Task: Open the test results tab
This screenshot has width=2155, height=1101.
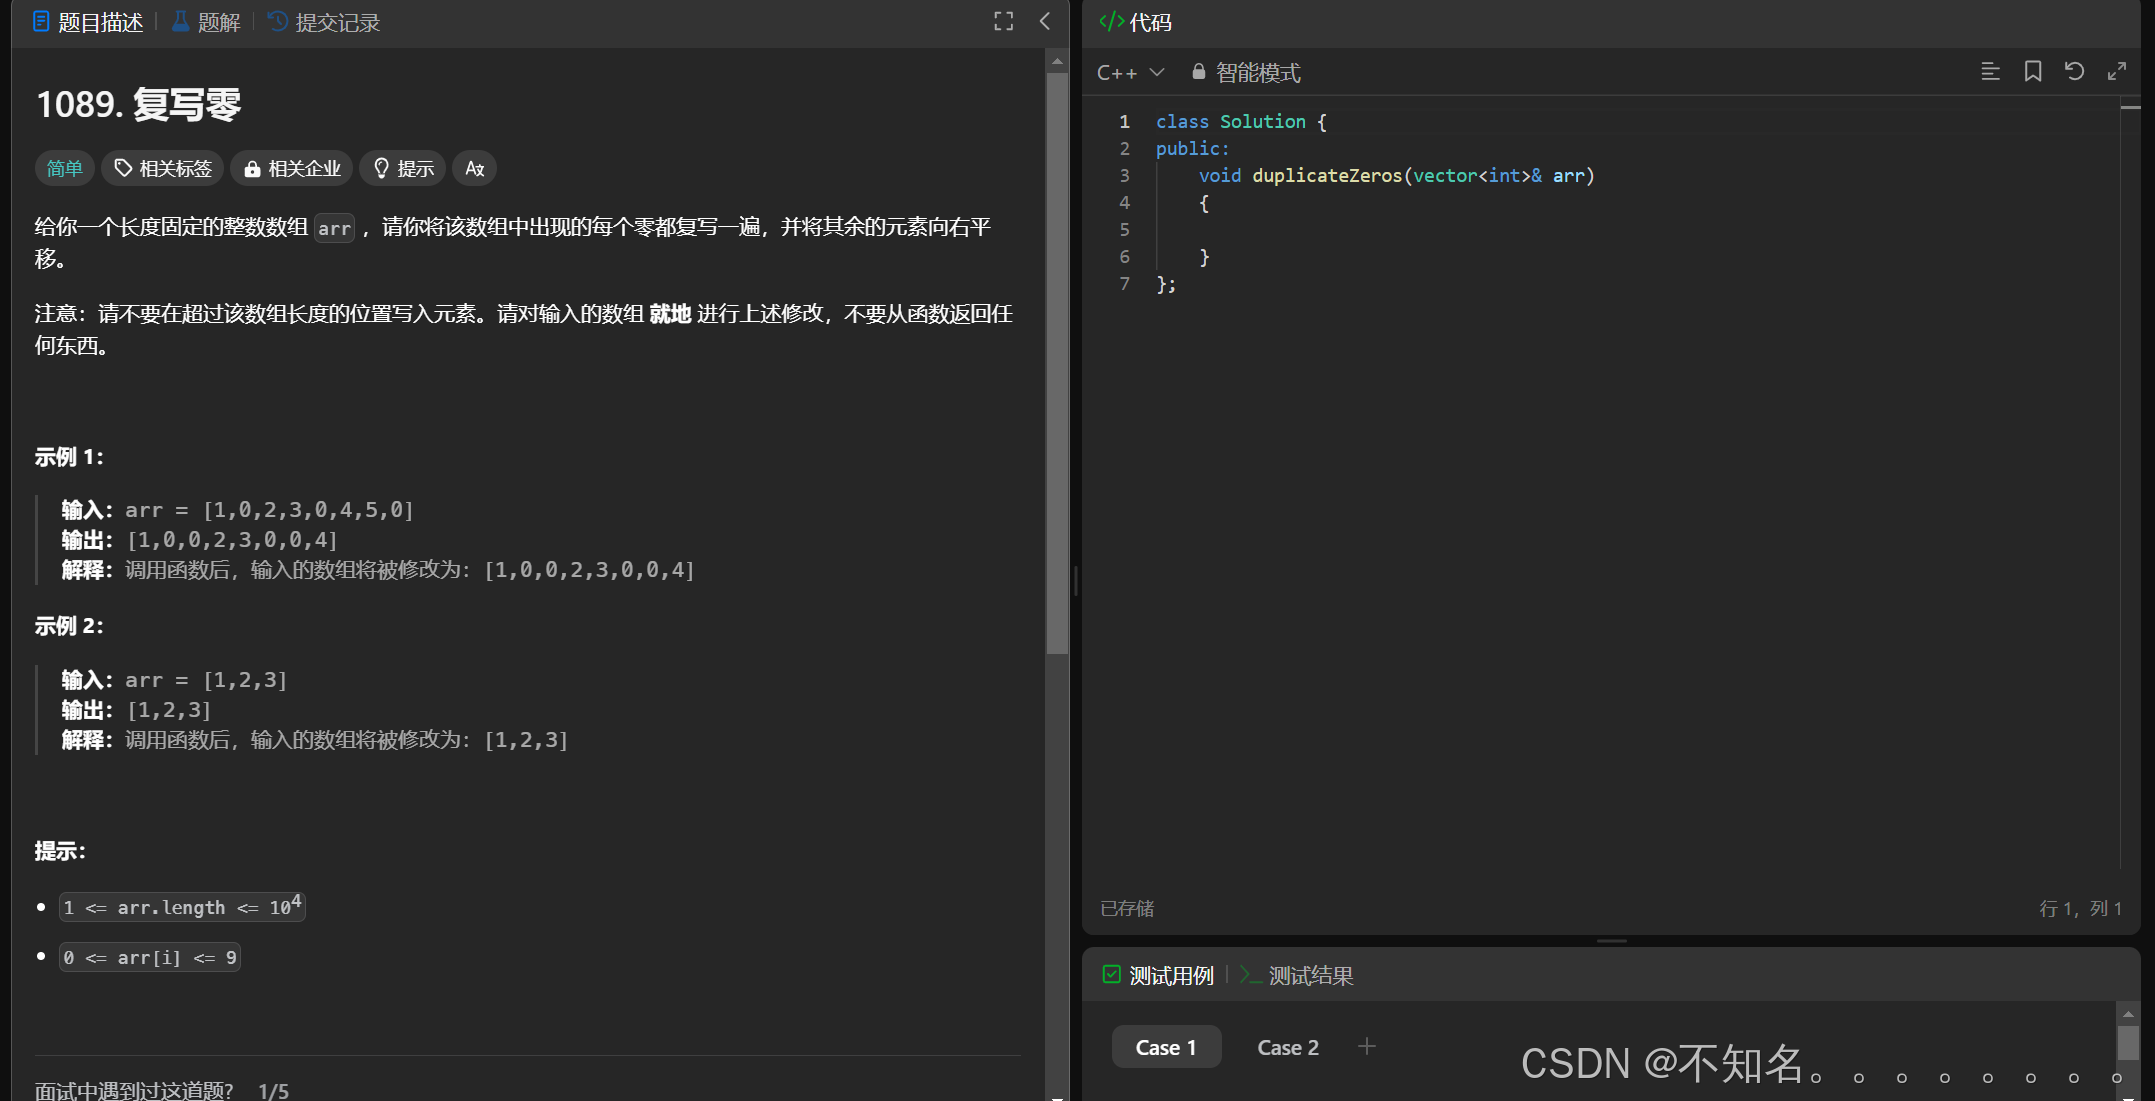Action: 1297,975
